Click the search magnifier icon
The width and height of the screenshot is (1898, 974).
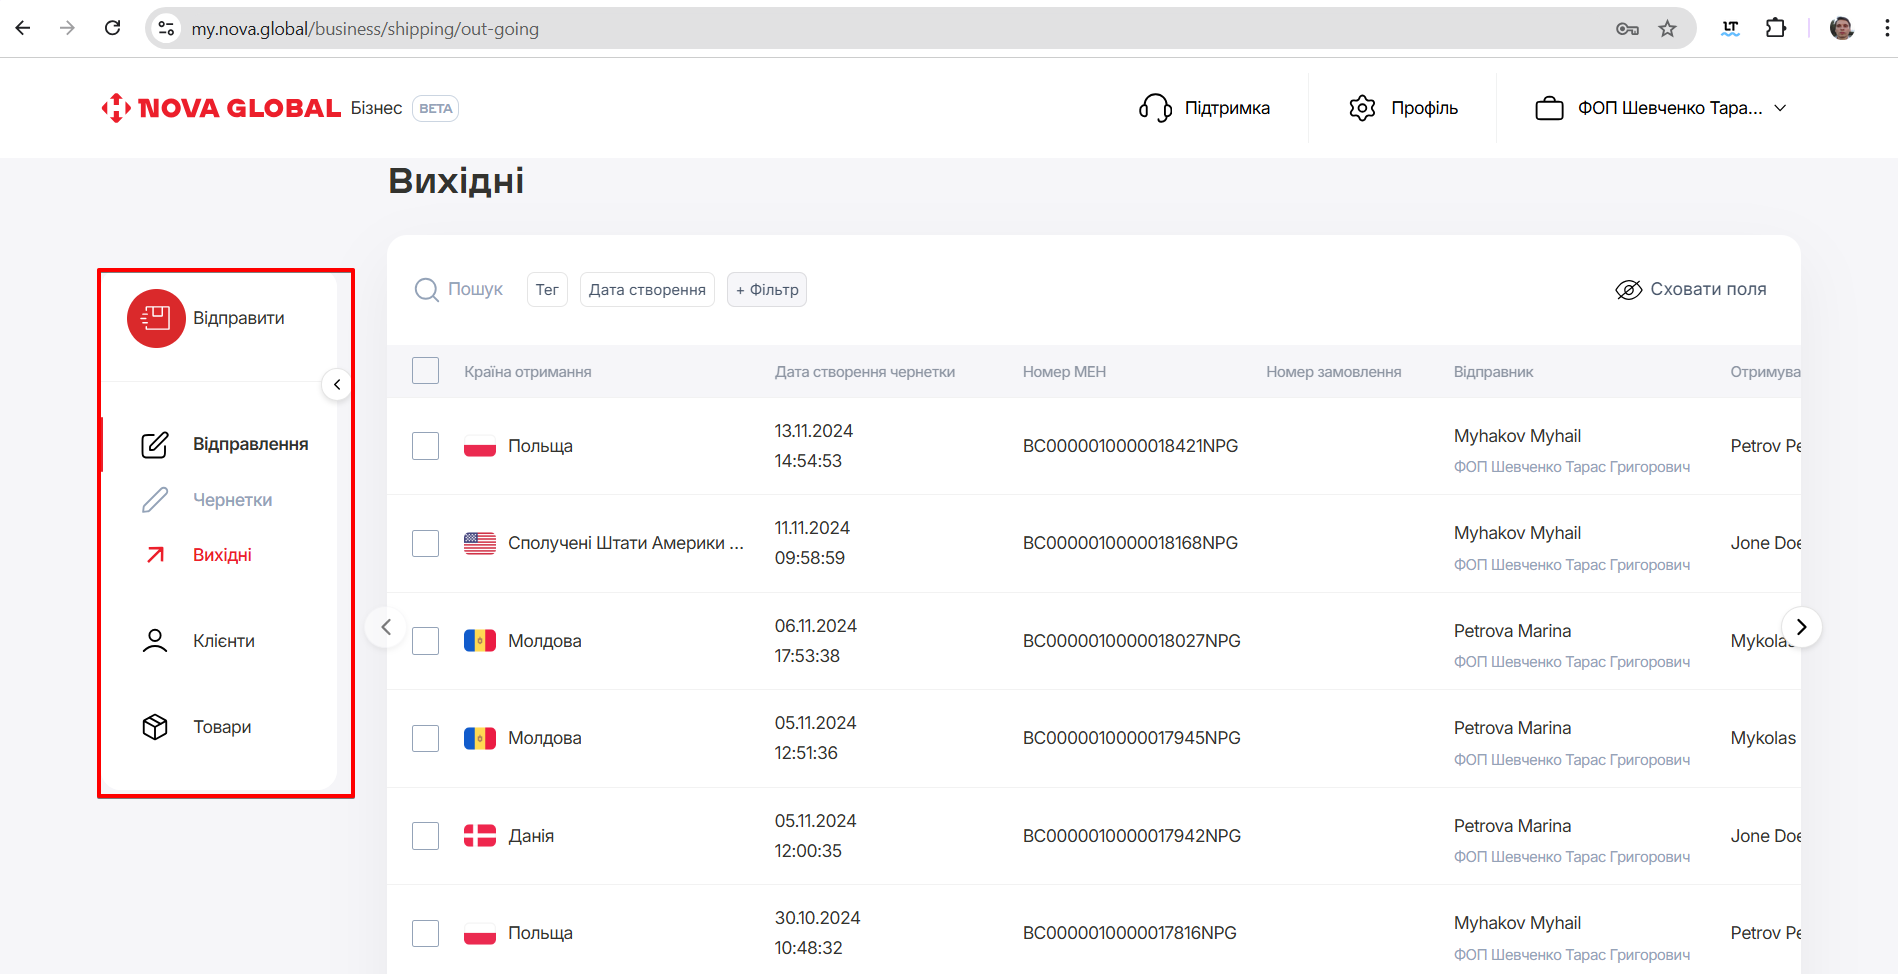[x=427, y=290]
